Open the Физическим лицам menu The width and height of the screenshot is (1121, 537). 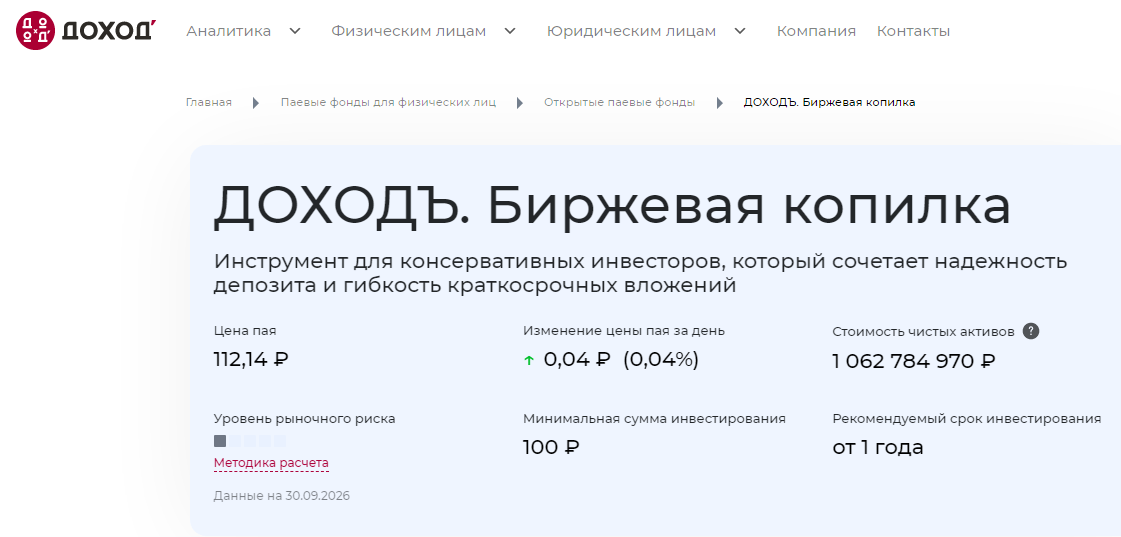click(x=408, y=31)
